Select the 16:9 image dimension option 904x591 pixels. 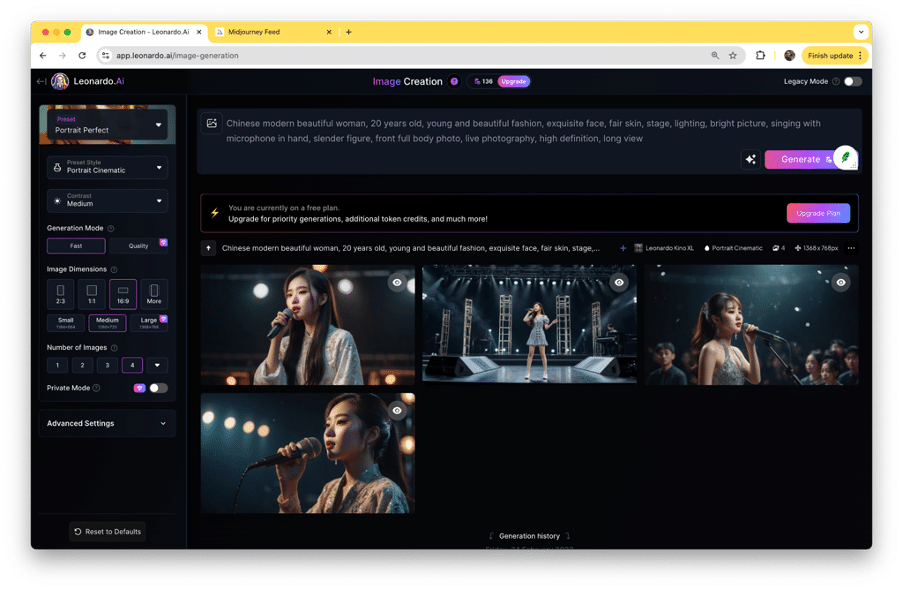(x=123, y=294)
